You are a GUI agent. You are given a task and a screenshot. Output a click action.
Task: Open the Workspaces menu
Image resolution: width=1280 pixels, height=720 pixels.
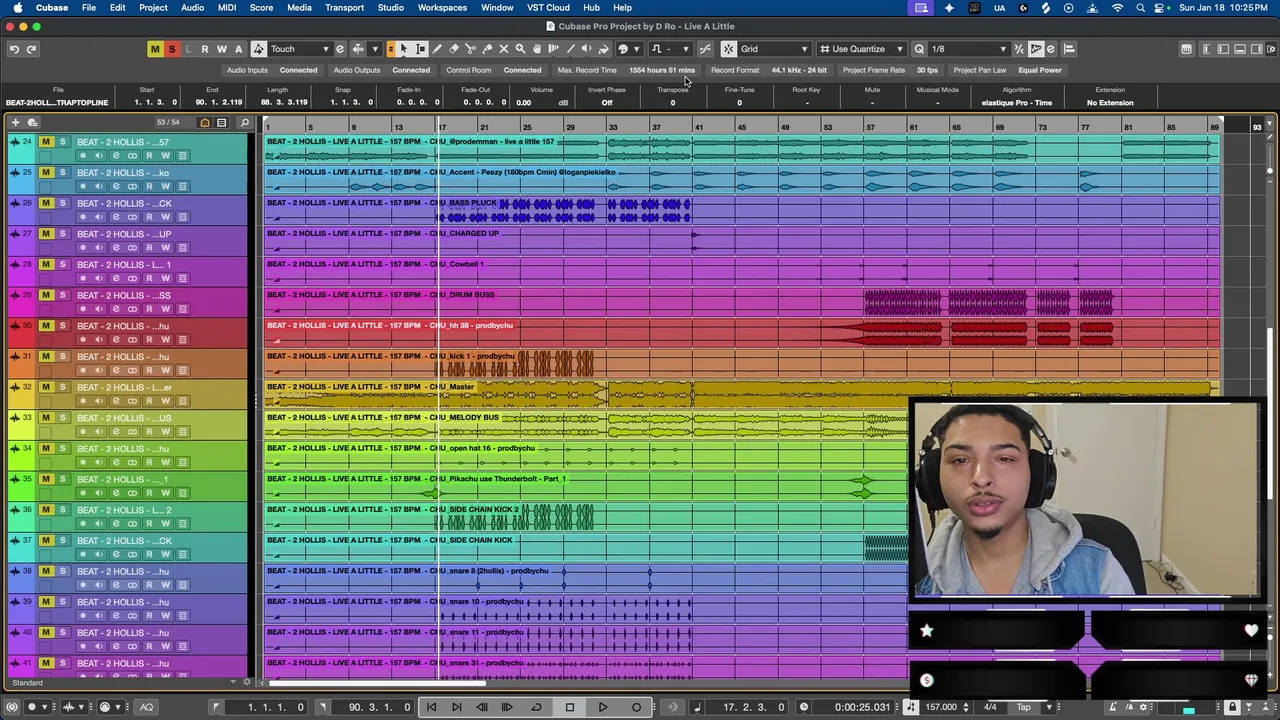click(442, 8)
